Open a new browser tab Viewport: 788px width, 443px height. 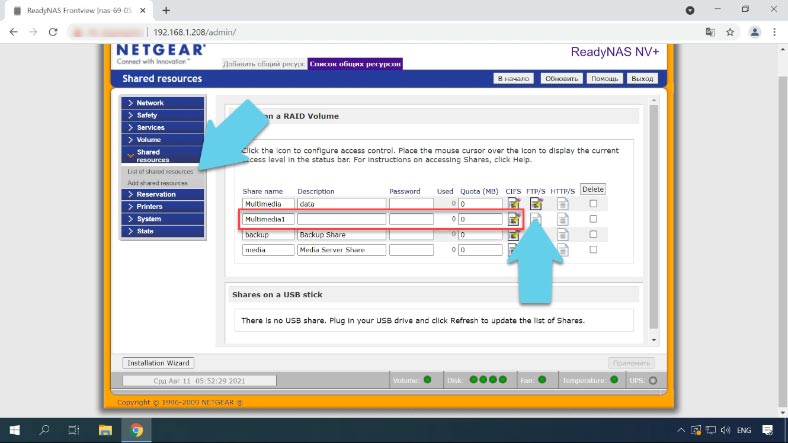(166, 10)
